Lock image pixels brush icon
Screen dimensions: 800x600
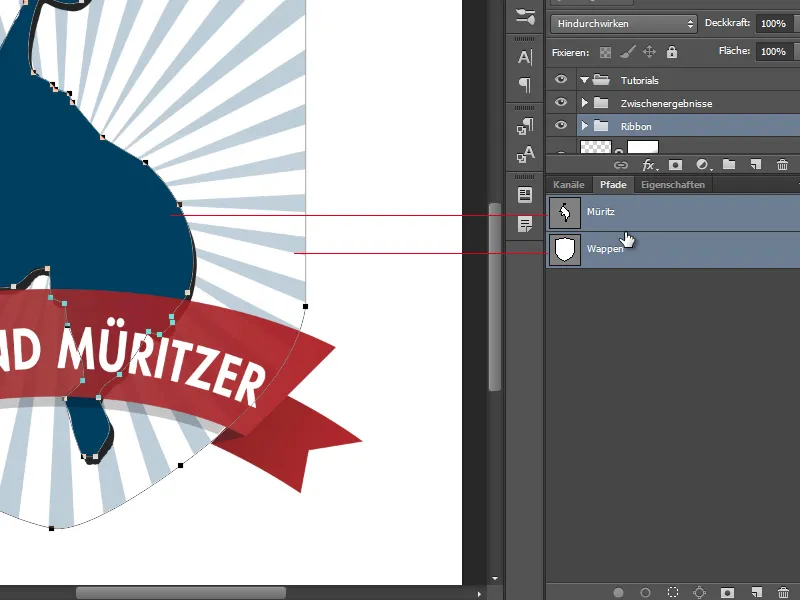pos(628,52)
